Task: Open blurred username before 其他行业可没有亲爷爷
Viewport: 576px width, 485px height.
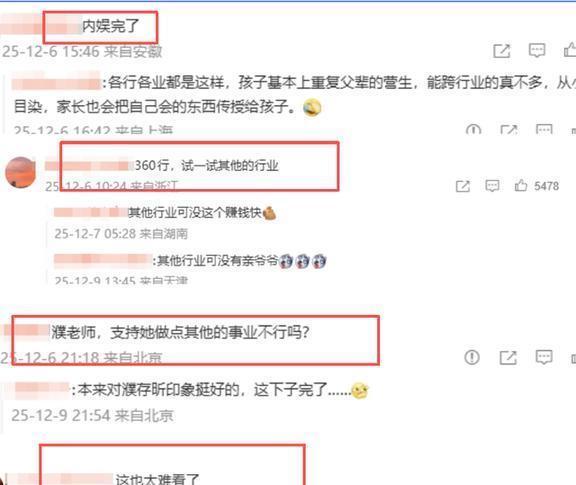Action: (x=102, y=260)
